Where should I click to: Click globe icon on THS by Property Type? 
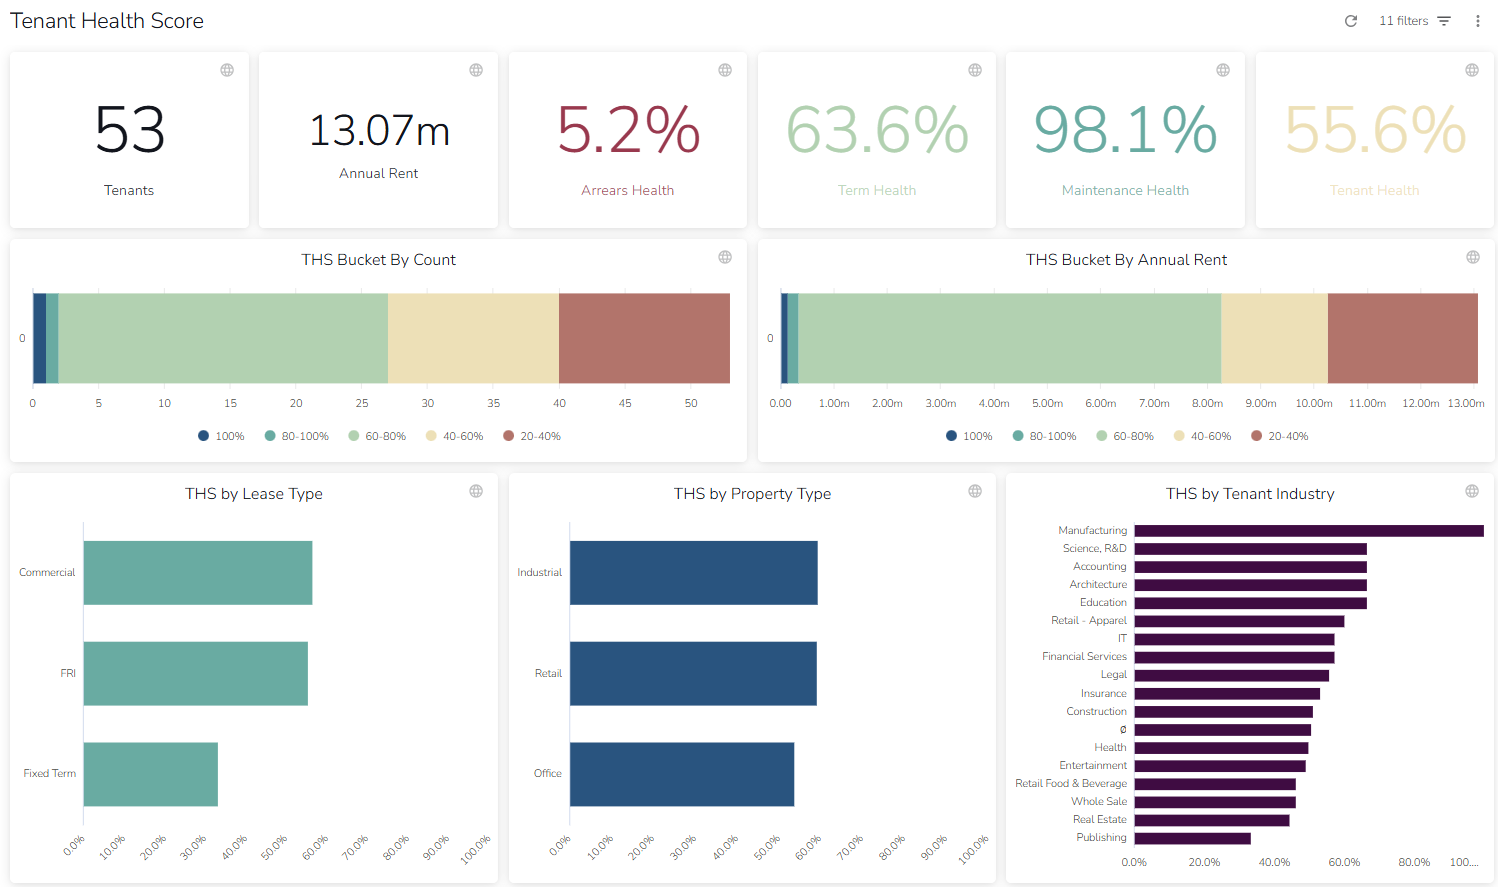coord(975,491)
